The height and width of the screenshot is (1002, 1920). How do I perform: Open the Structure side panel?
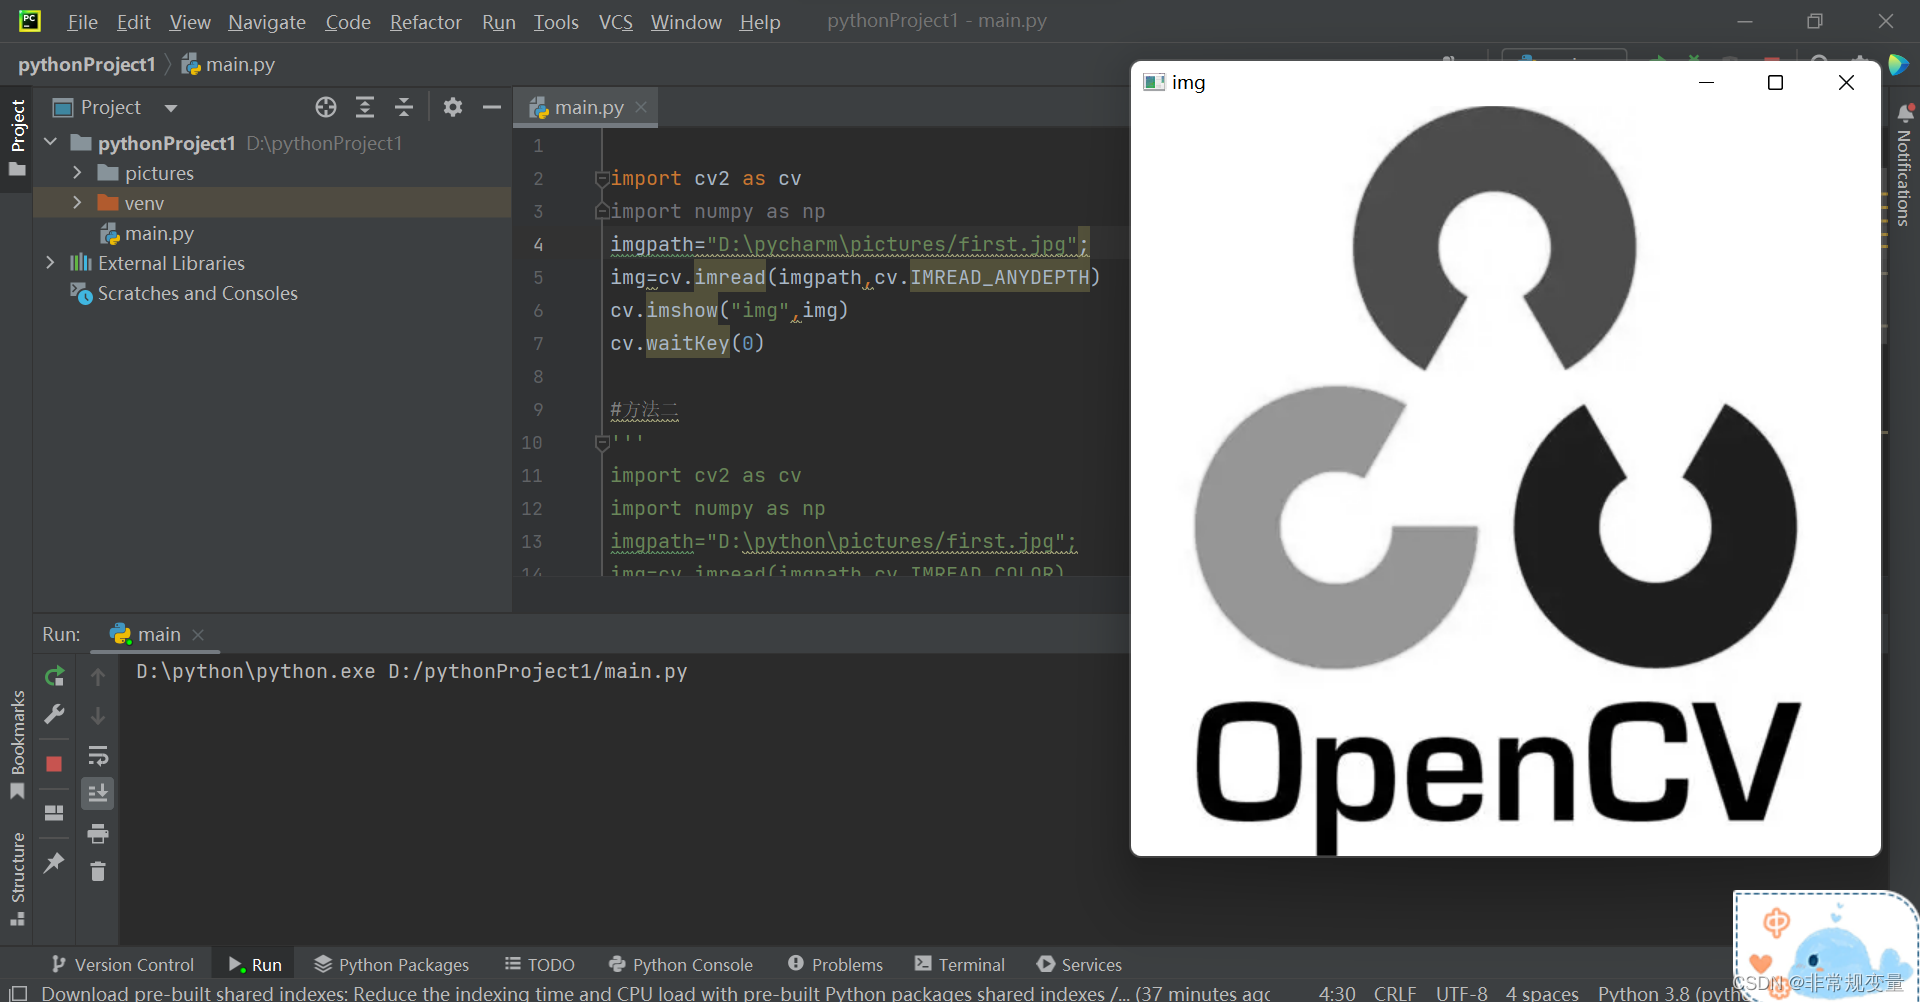click(17, 878)
